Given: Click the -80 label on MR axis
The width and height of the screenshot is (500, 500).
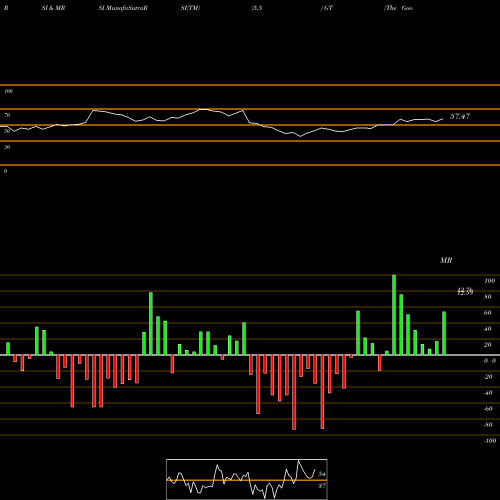Looking at the screenshot, I should click(488, 425).
